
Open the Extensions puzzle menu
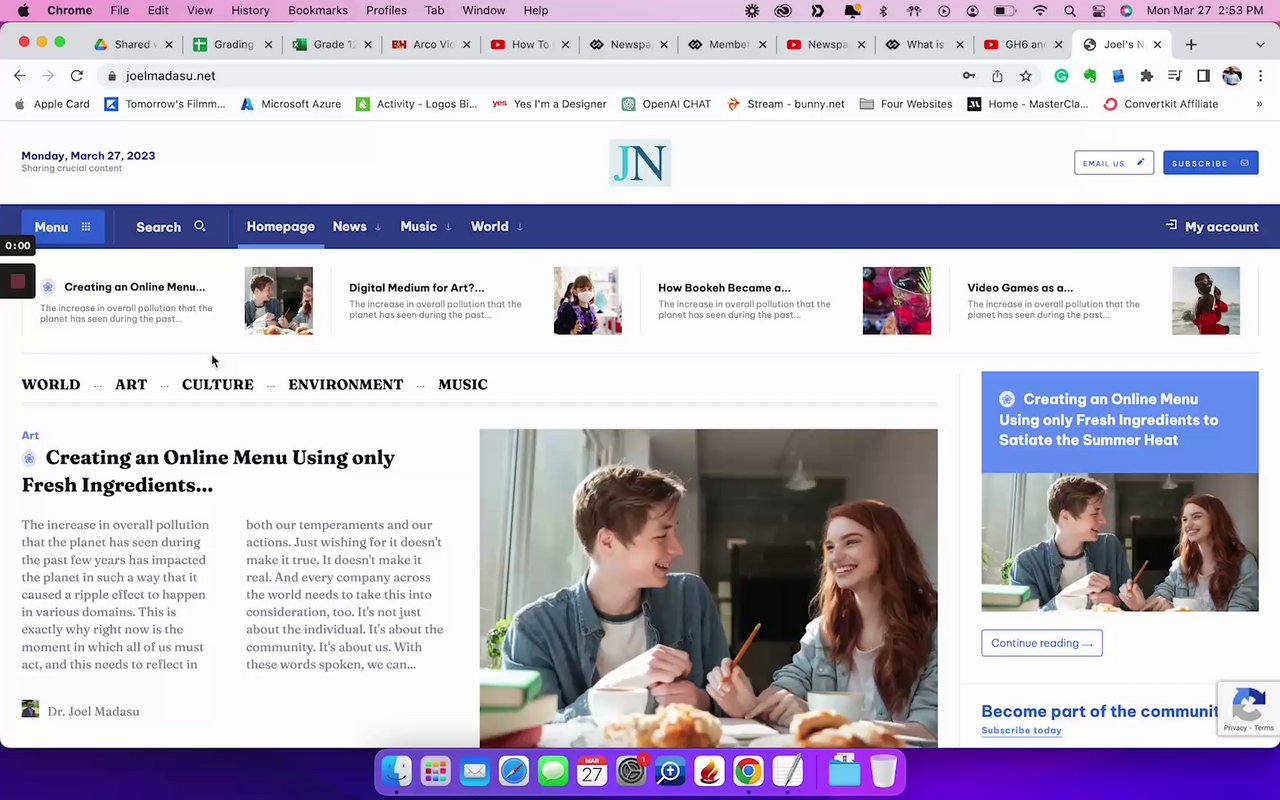point(1147,76)
